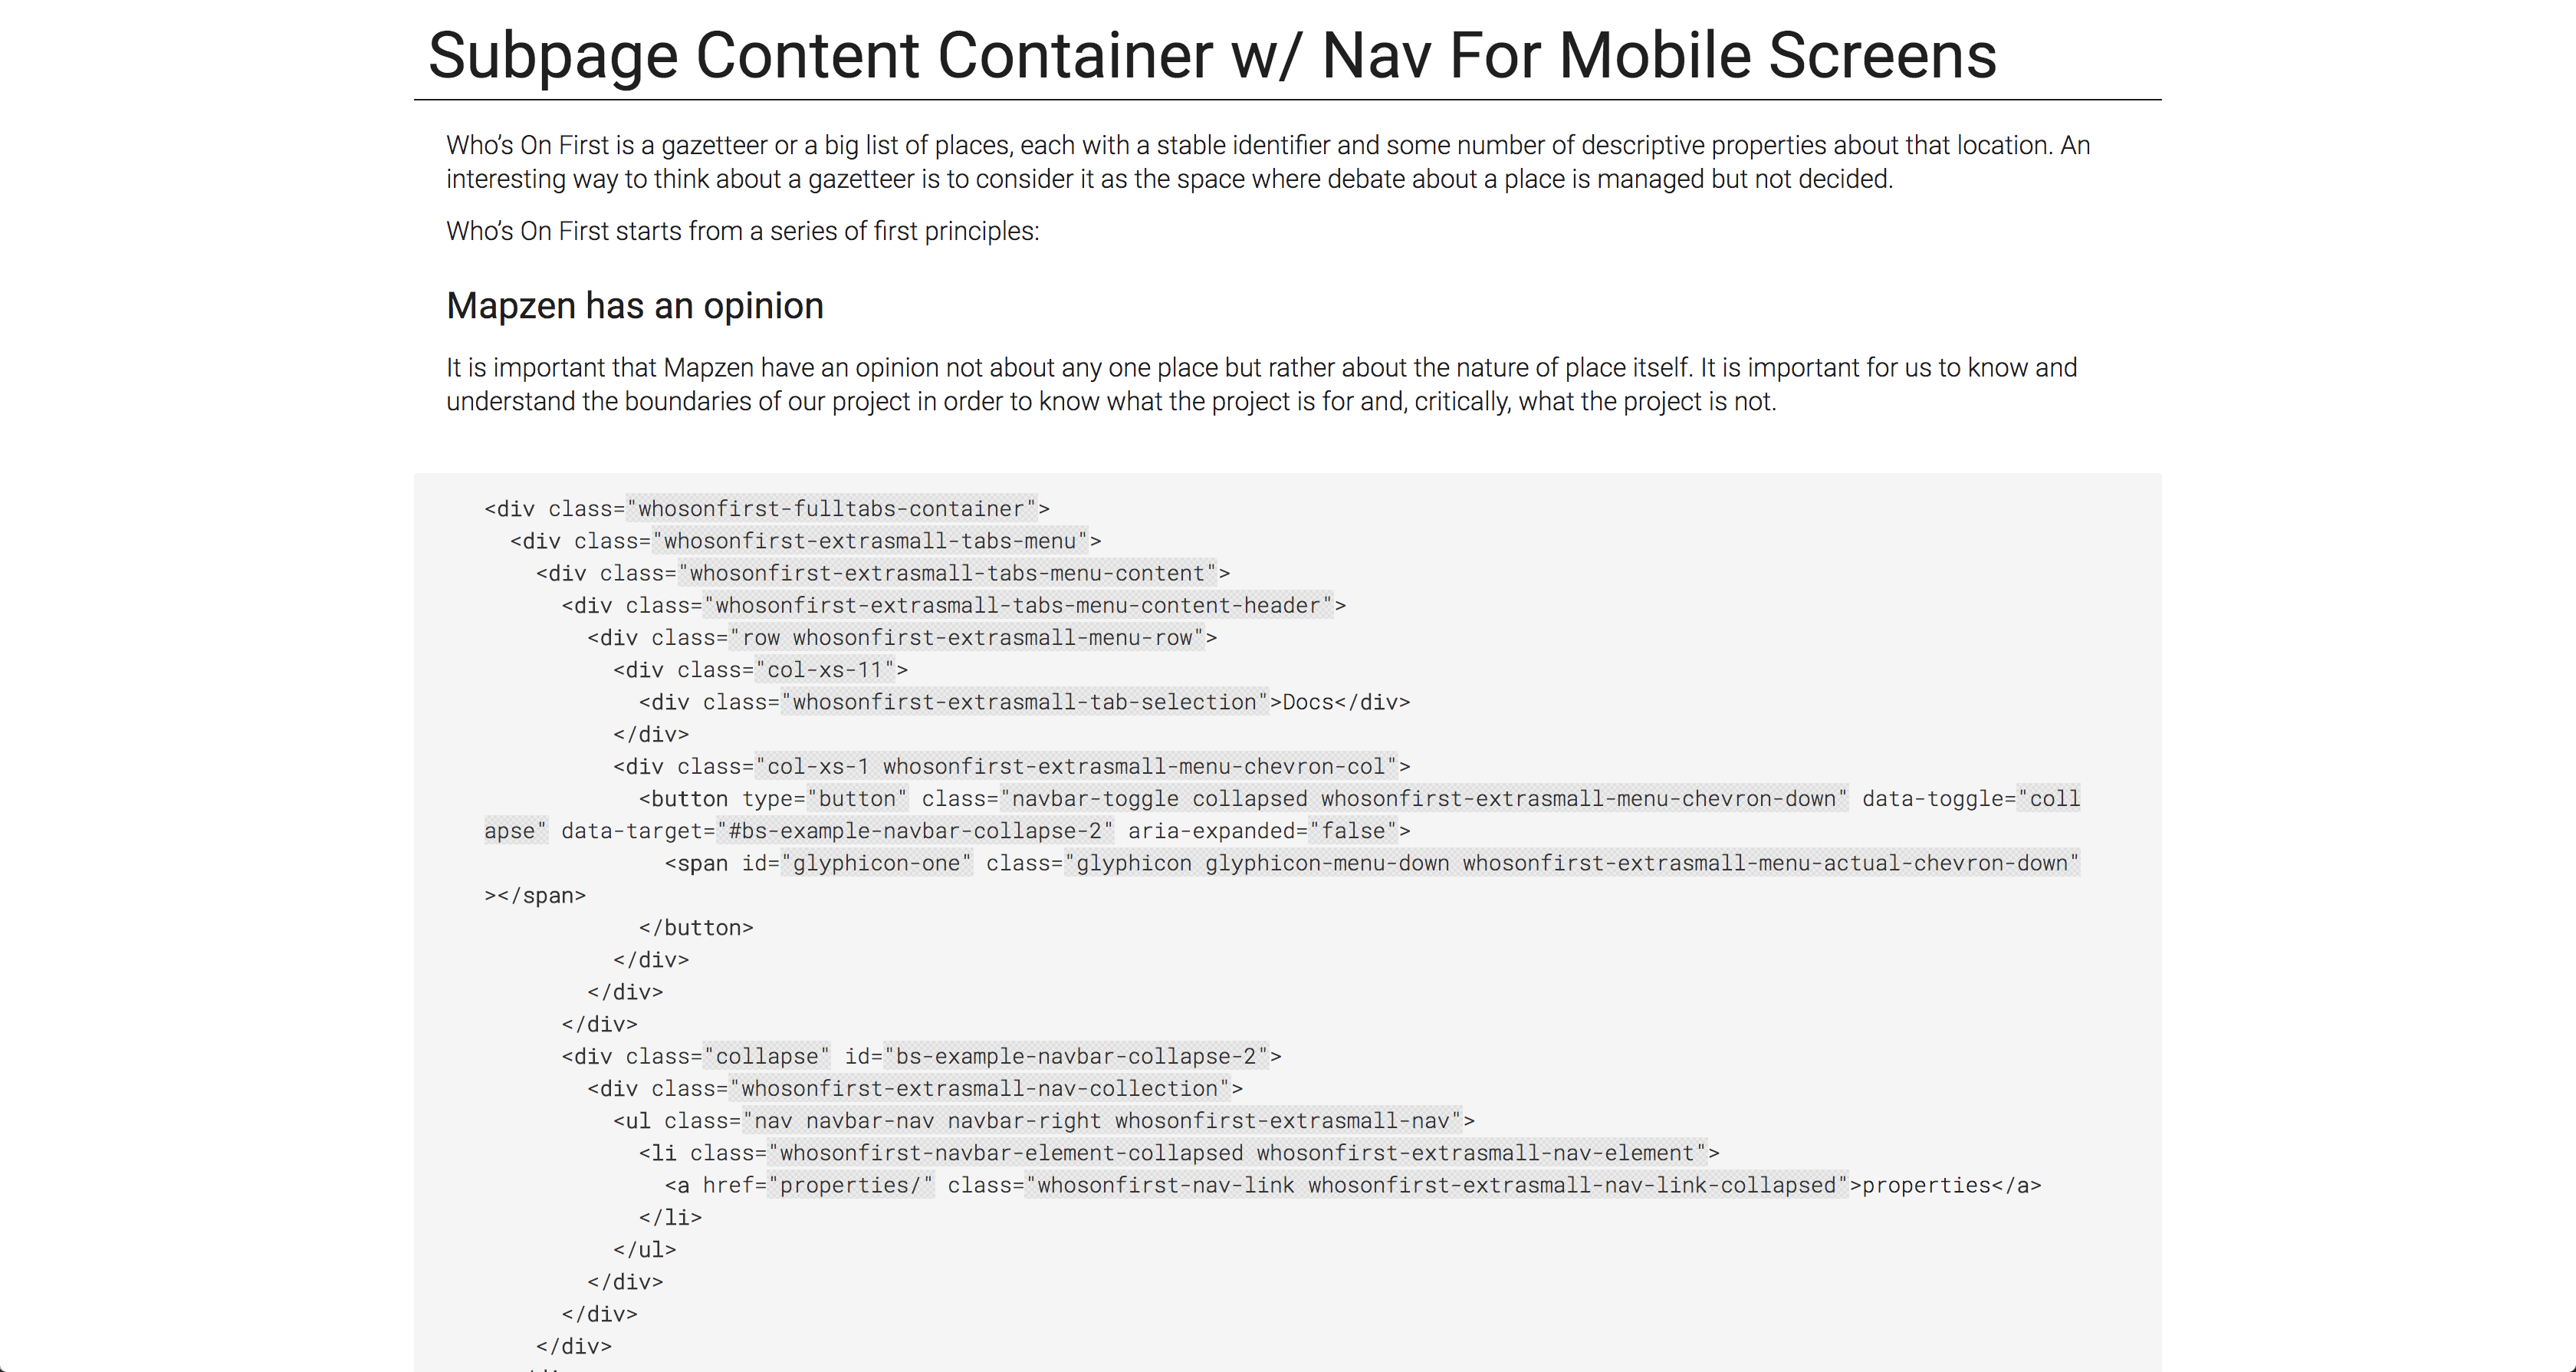
Task: Click the "col-xs-1 whosonfirst-extrasmall-menu-chevron-col" code string
Action: pyautogui.click(x=1076, y=766)
